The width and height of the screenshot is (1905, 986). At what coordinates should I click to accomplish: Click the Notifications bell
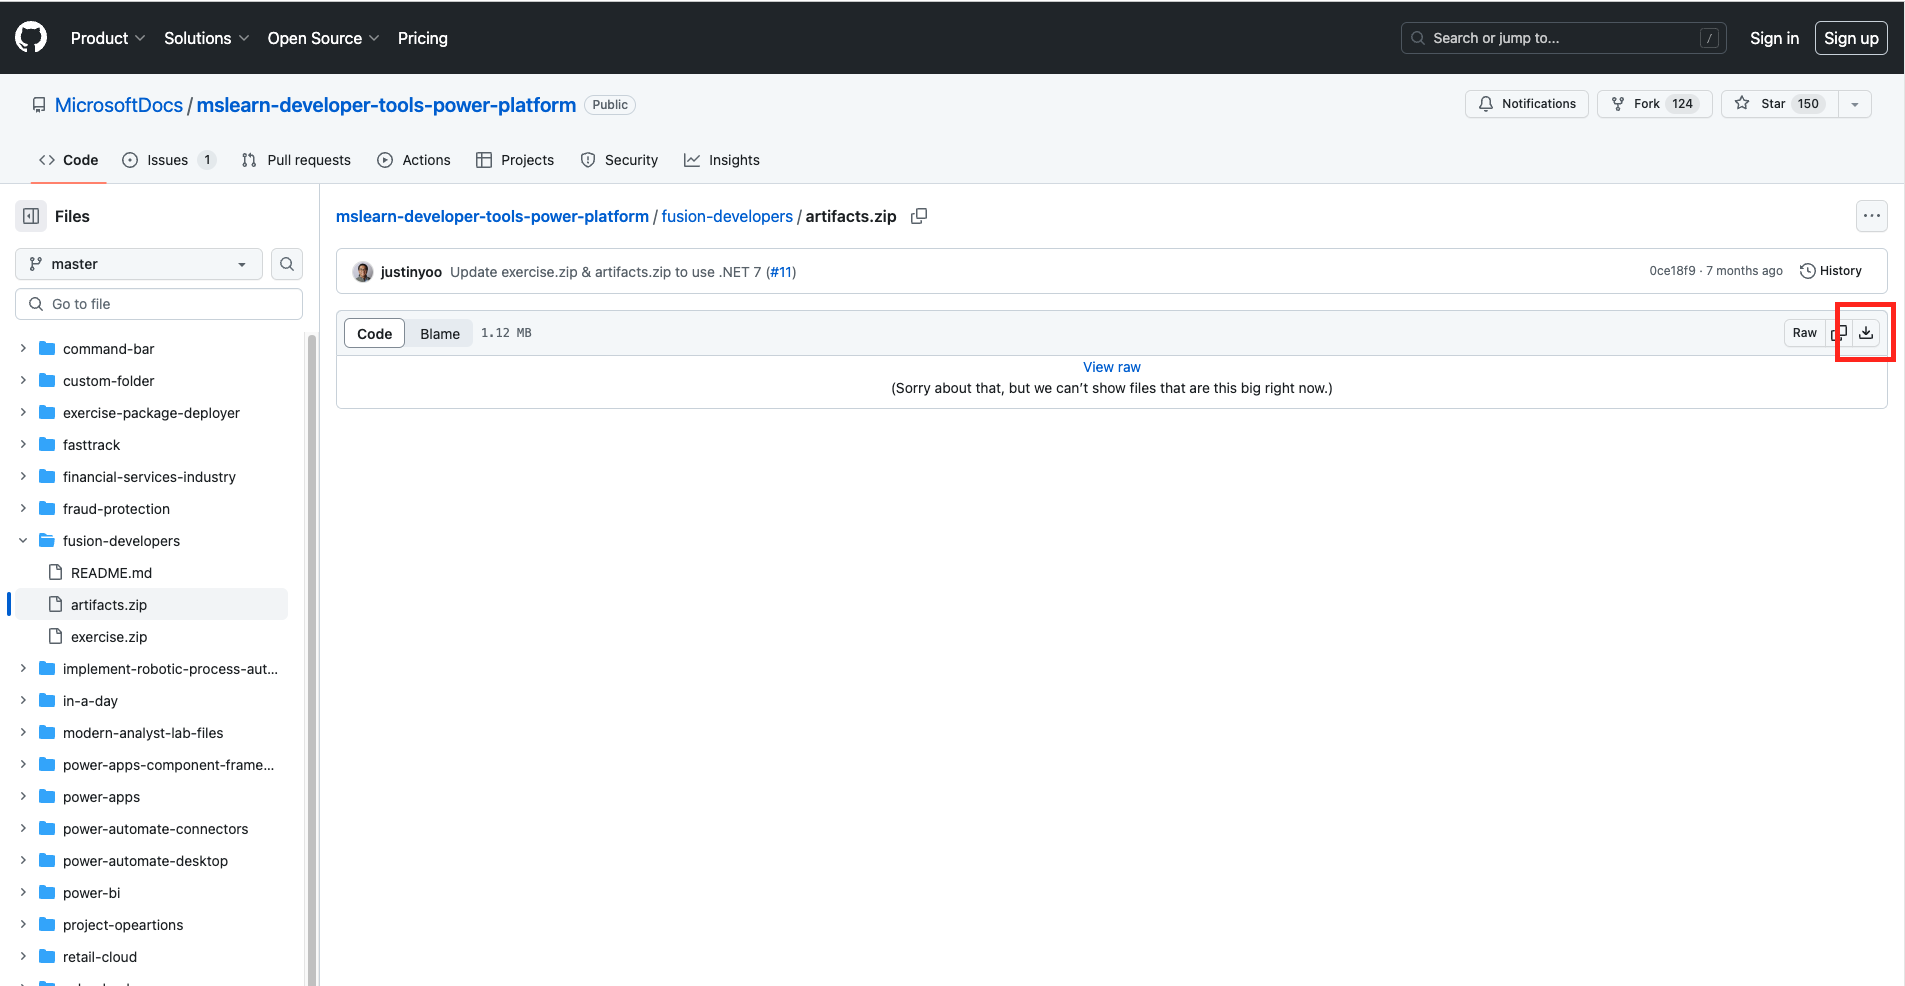1486,103
